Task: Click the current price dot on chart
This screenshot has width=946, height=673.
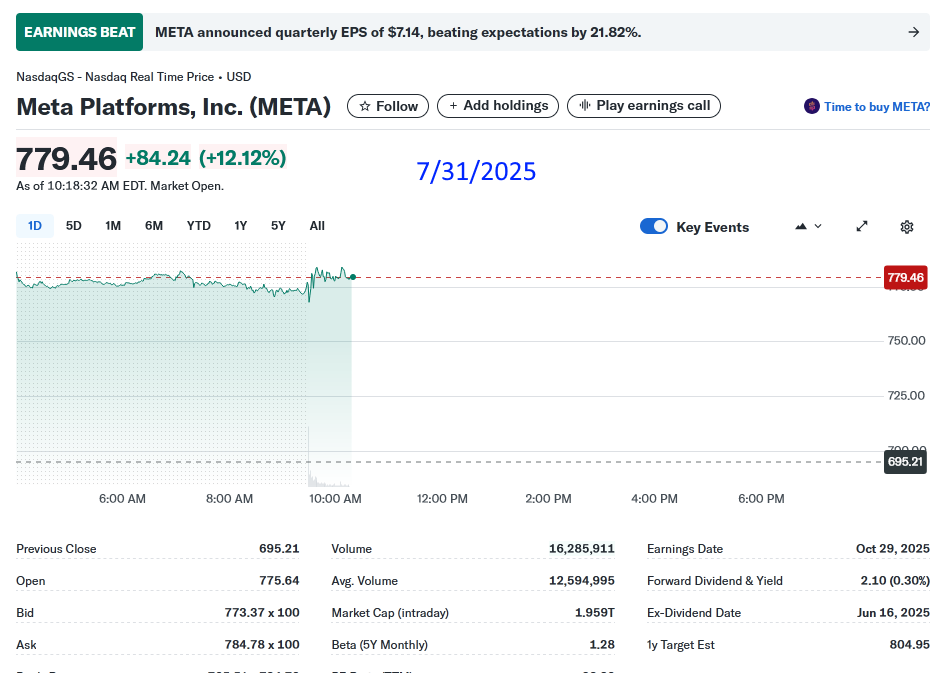Action: [x=353, y=277]
